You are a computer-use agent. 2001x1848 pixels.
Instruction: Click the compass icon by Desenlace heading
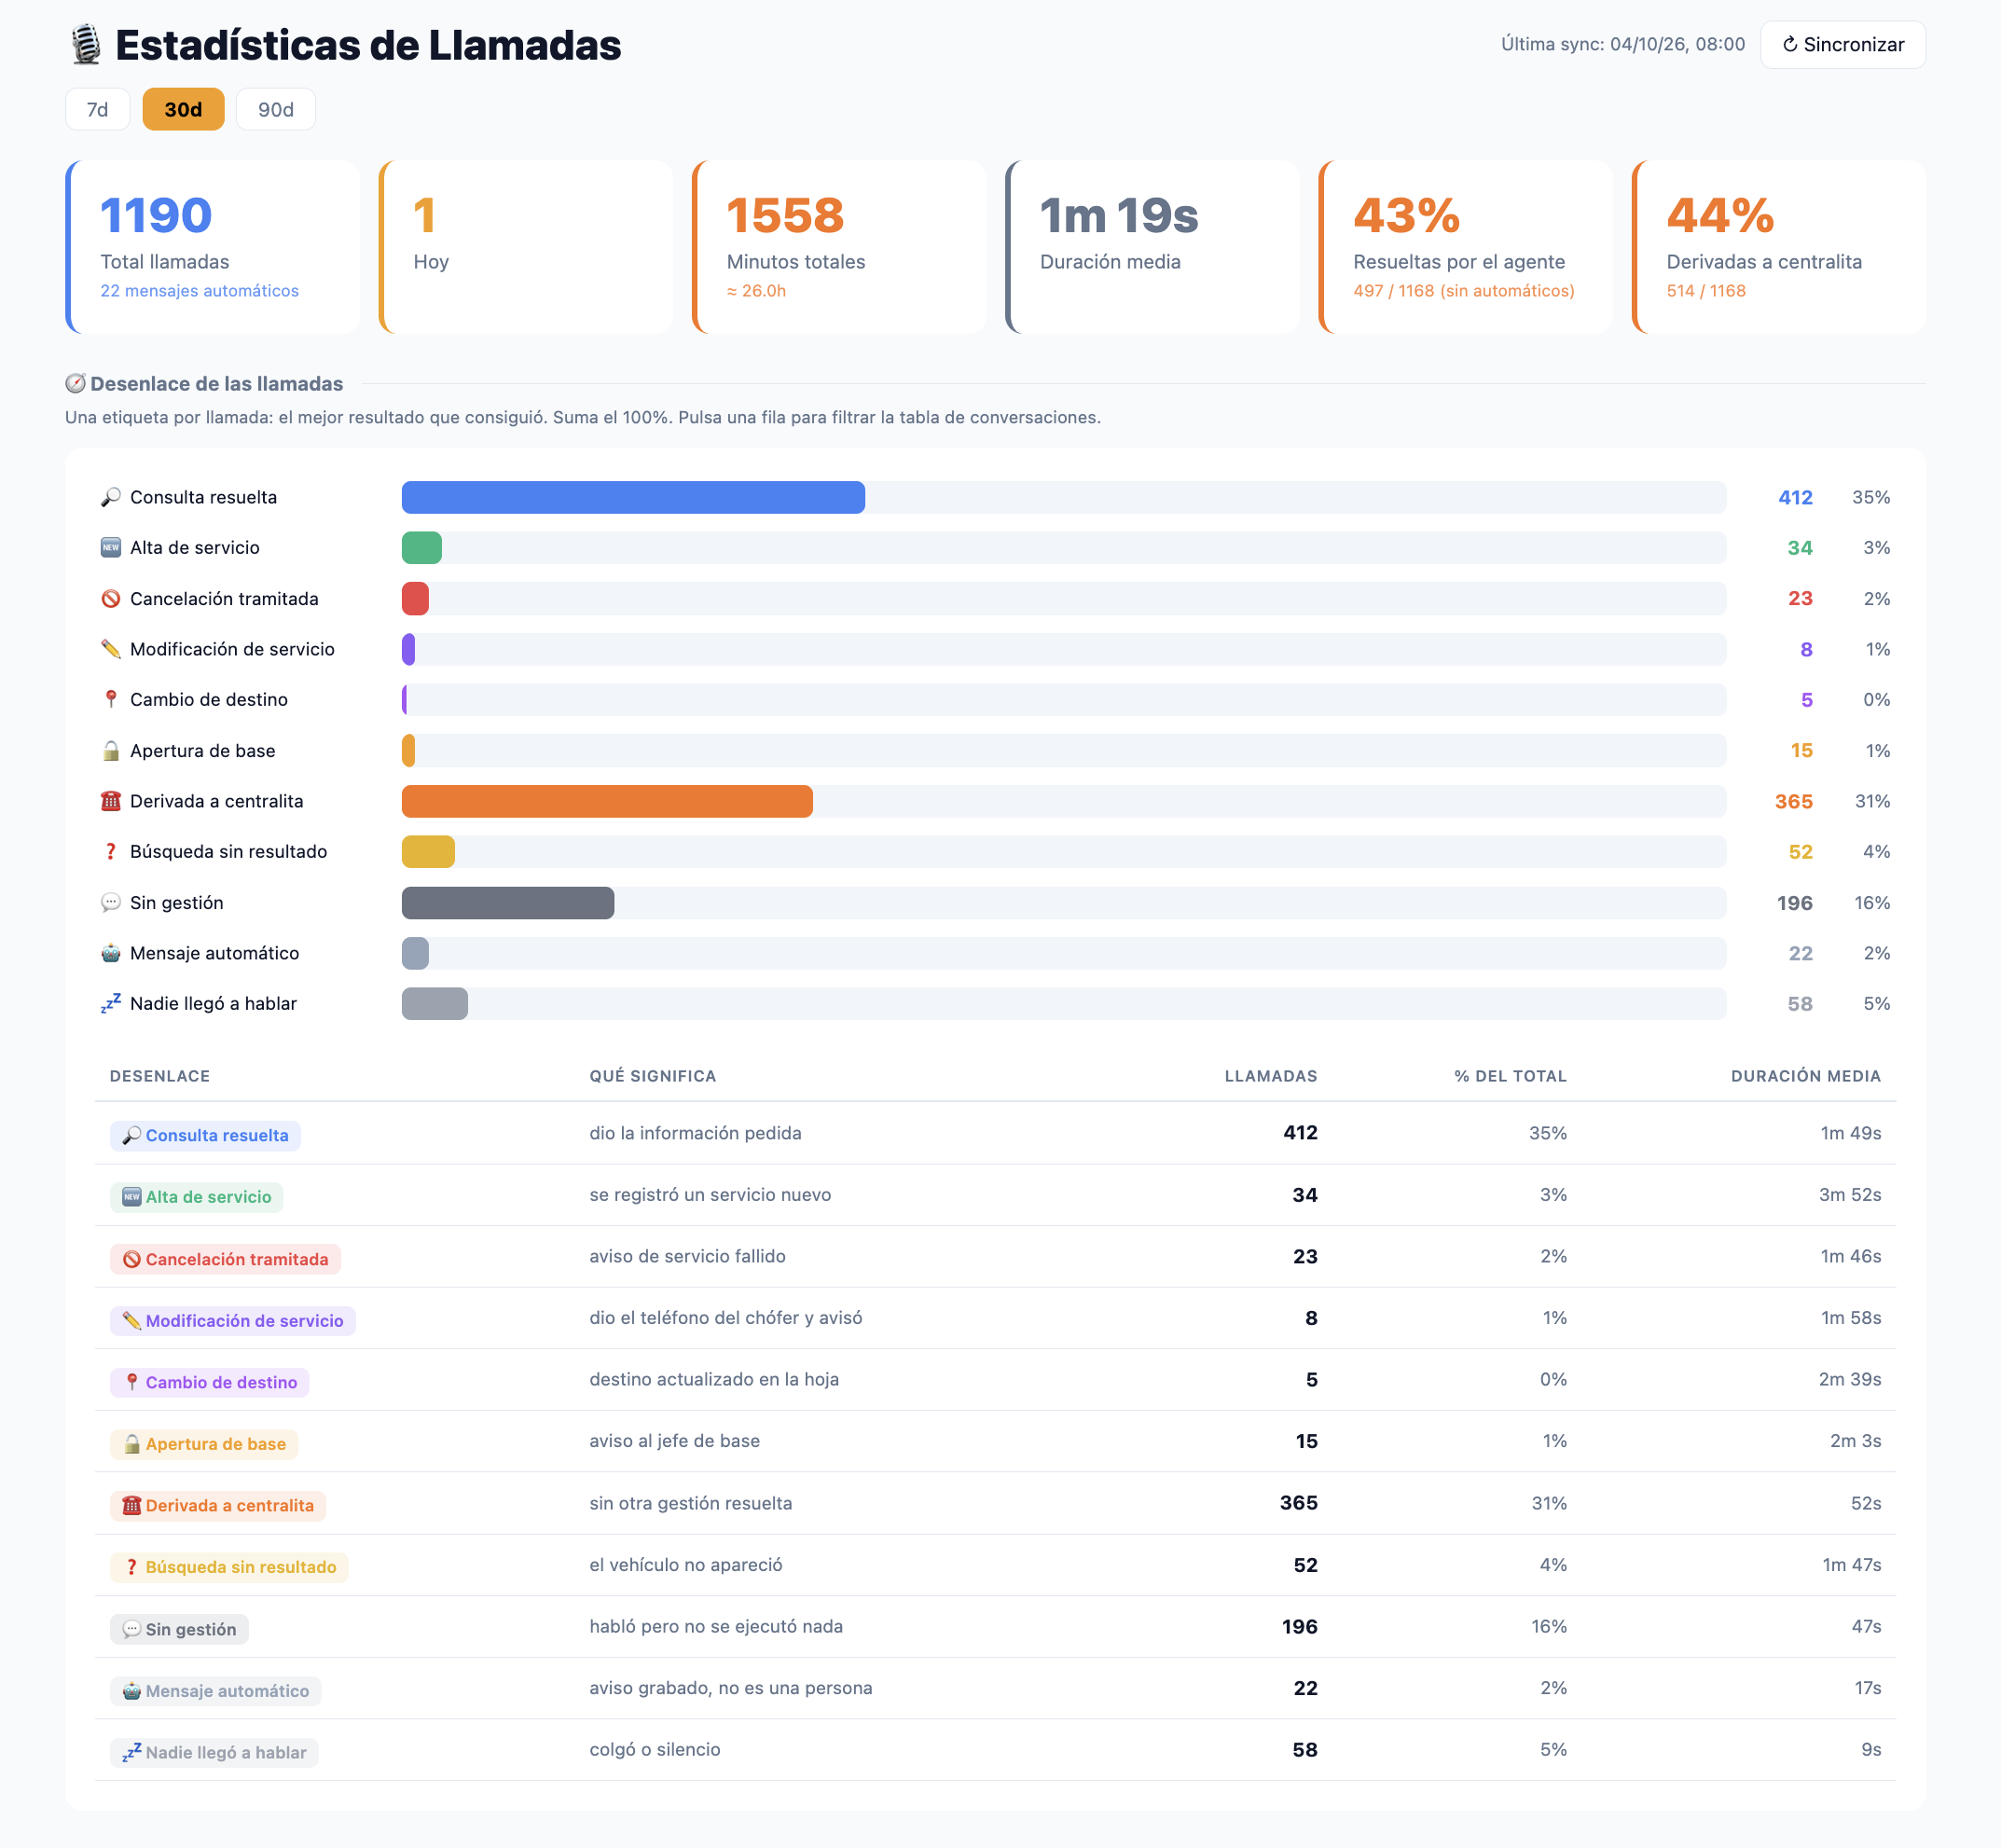[75, 384]
